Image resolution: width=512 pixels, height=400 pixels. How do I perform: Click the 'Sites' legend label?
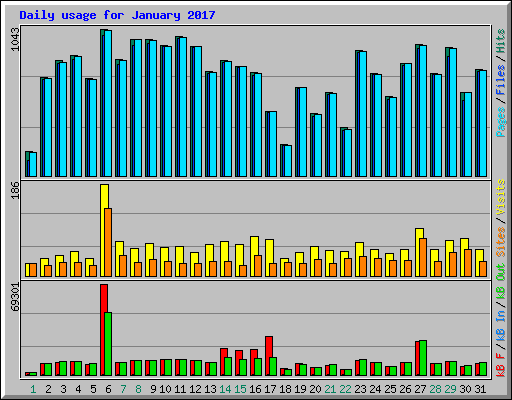(x=500, y=242)
